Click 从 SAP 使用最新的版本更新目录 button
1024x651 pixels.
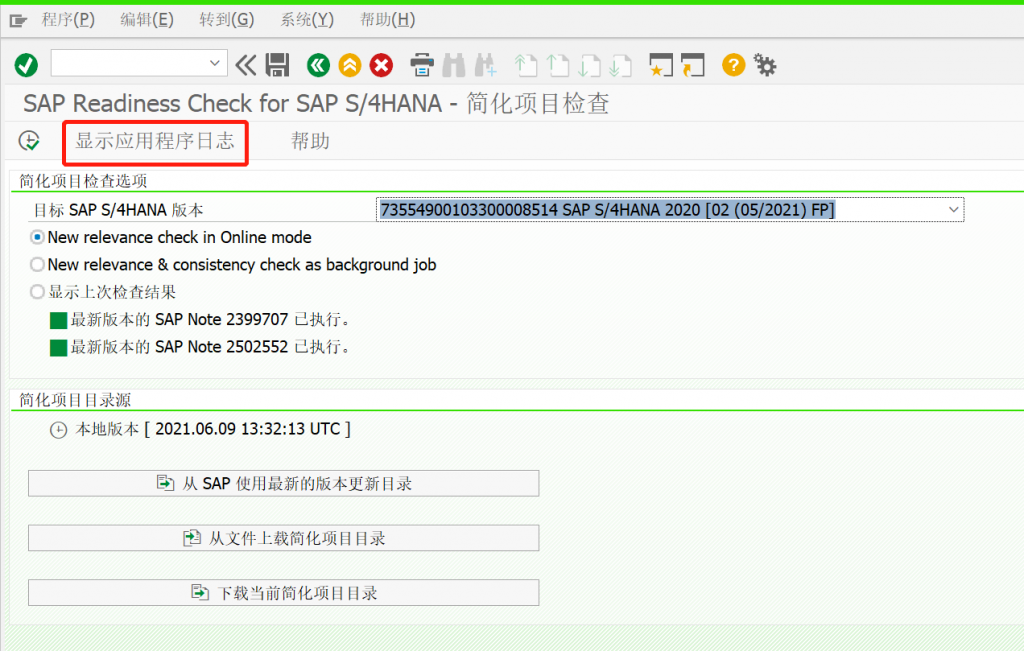(x=283, y=483)
